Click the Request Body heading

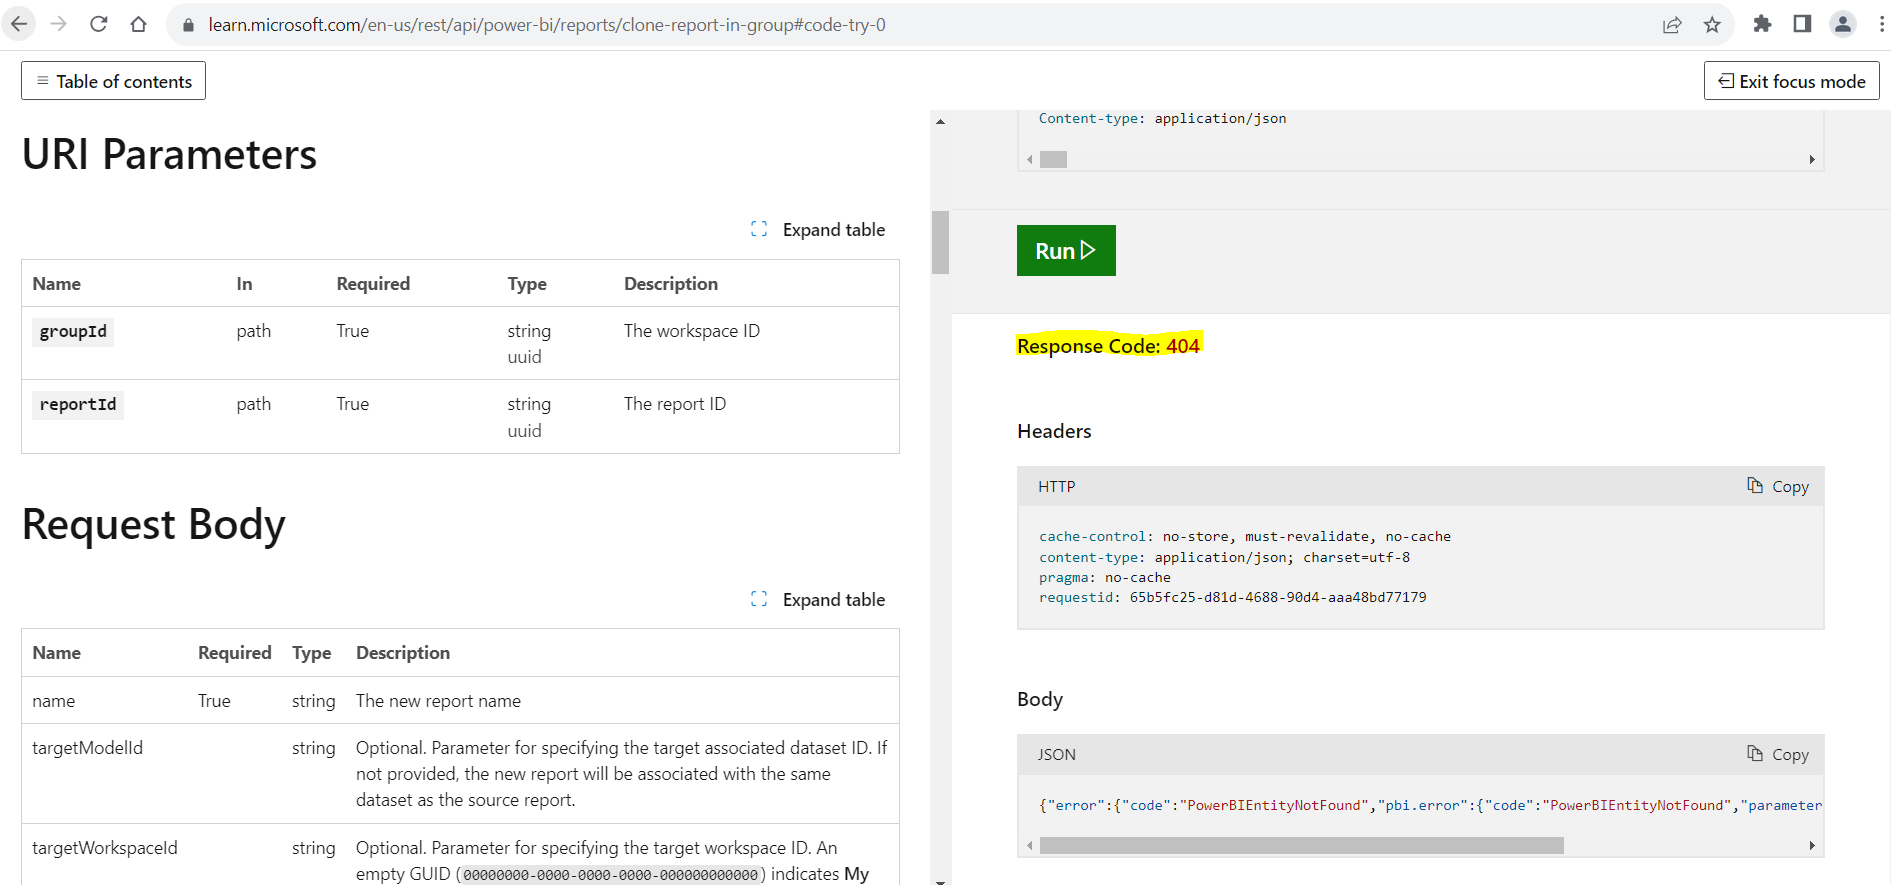153,524
